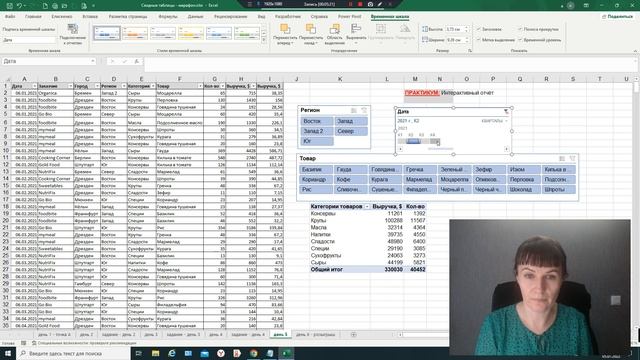Select Восток in the Регион slicer

point(317,121)
